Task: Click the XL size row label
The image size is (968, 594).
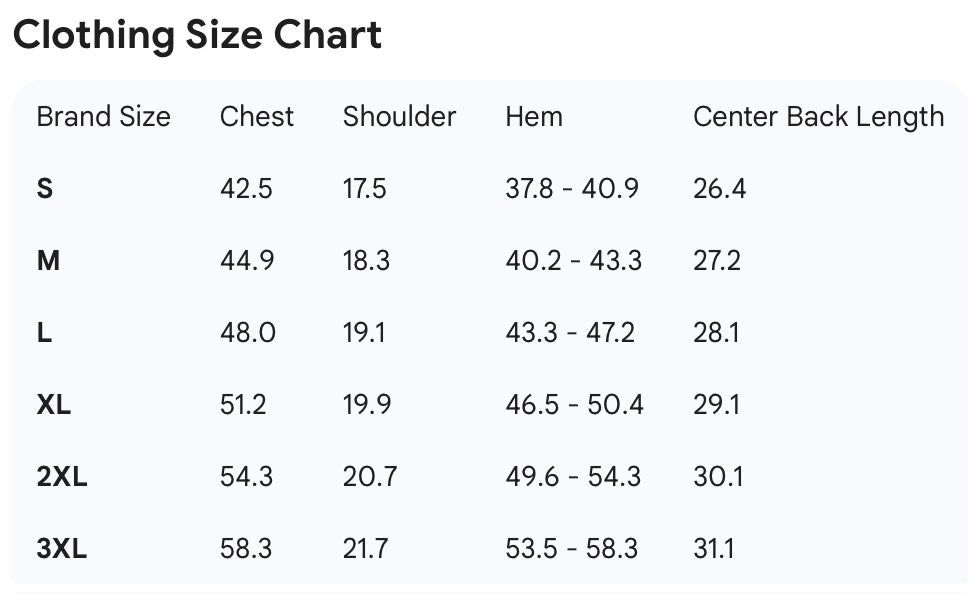Action: tap(54, 405)
